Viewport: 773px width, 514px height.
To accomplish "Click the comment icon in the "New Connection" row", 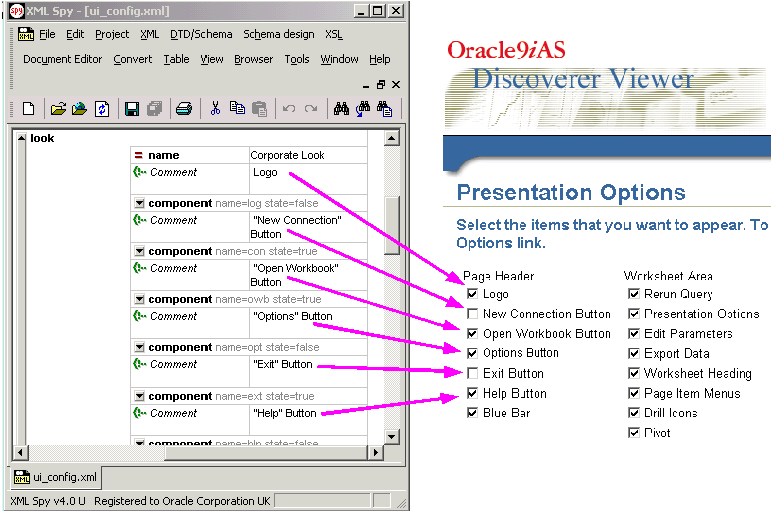I will 140,220.
